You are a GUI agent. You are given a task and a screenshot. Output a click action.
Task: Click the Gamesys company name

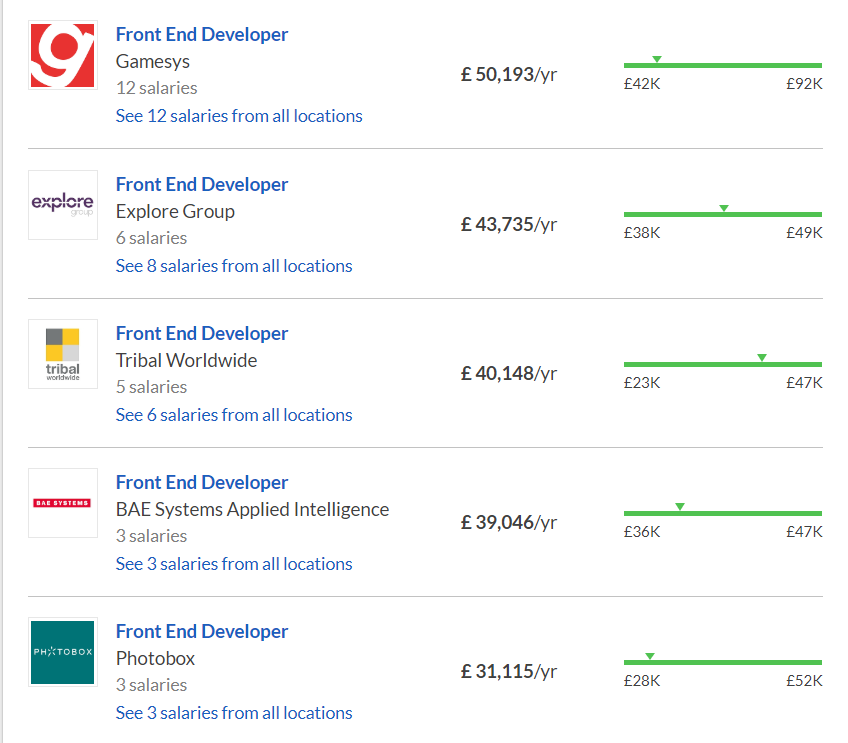[x=153, y=62]
